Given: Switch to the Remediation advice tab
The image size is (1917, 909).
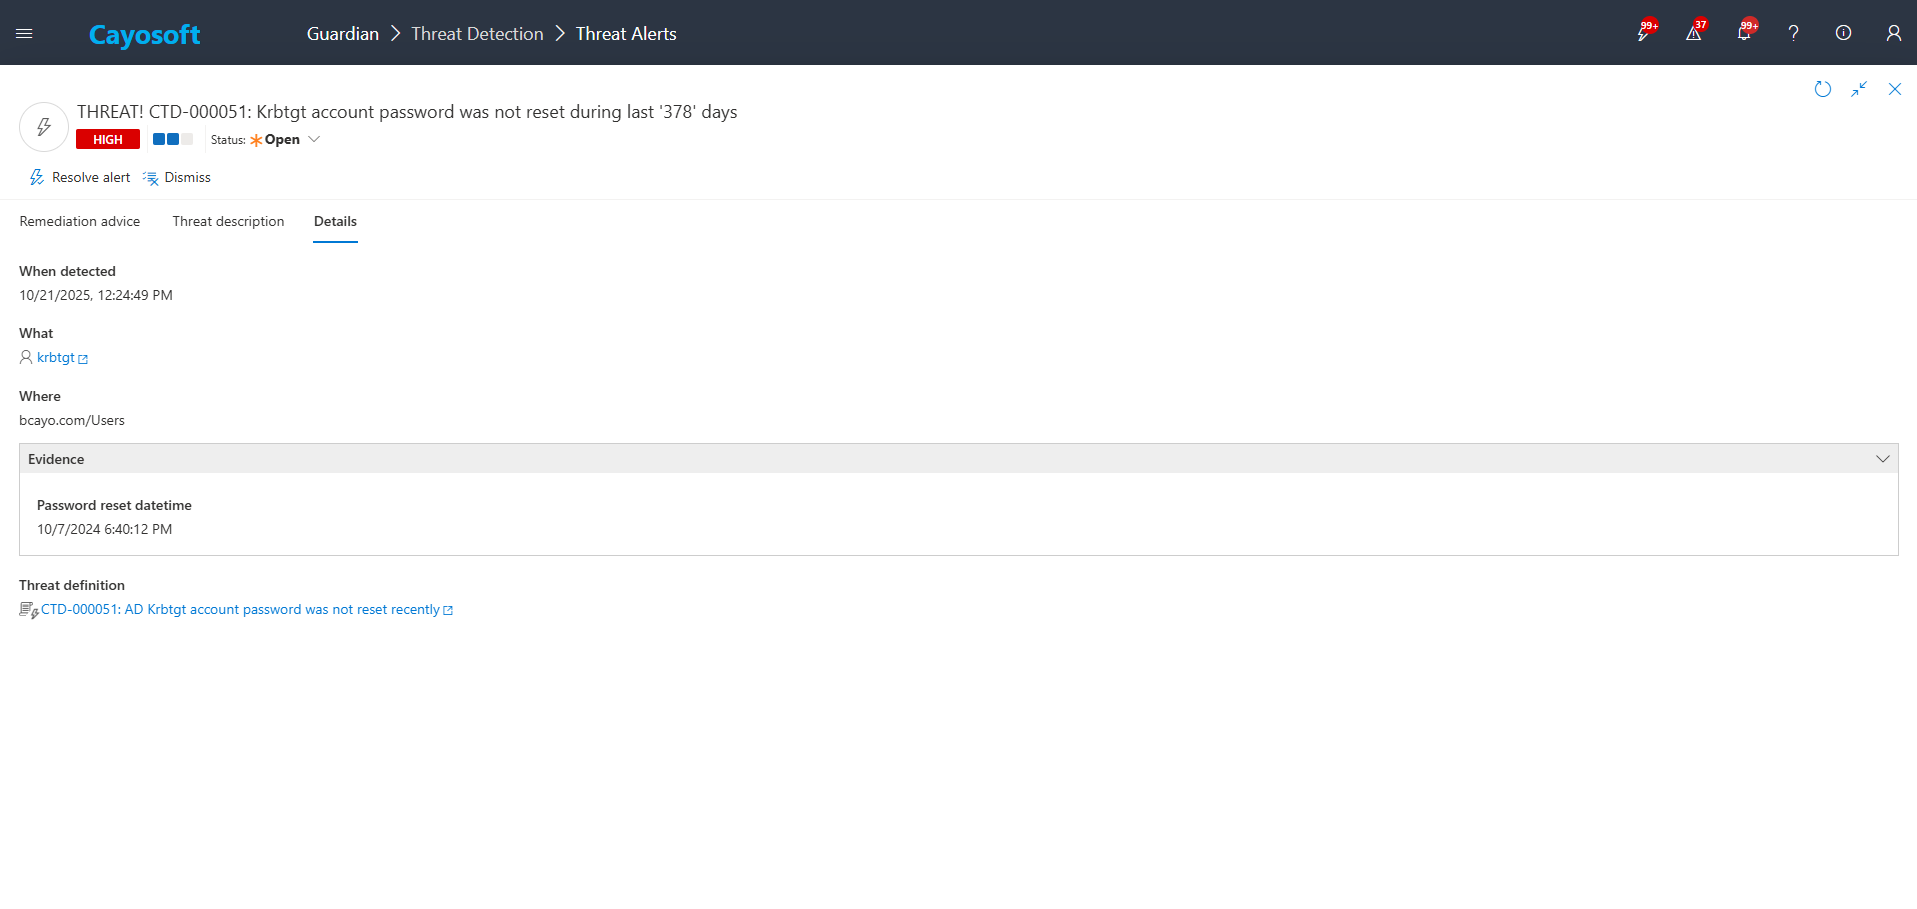Looking at the screenshot, I should pyautogui.click(x=80, y=222).
